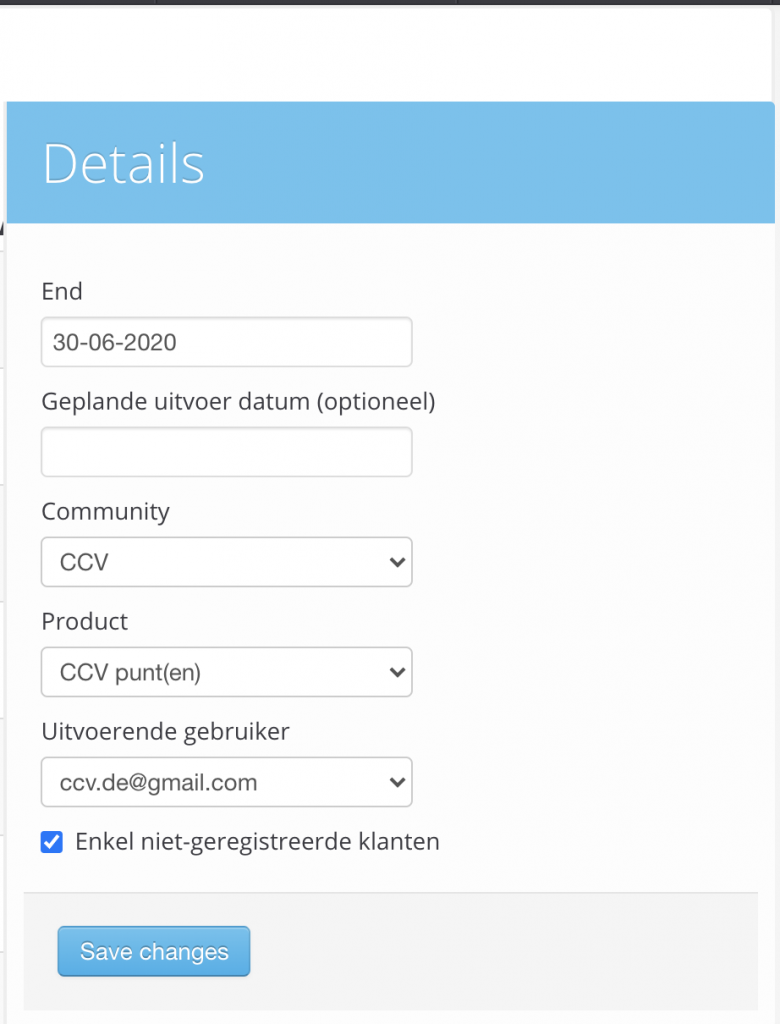Uncheck the Enkel niet-geregistreerde klanten checkbox
780x1024 pixels.
tap(52, 842)
